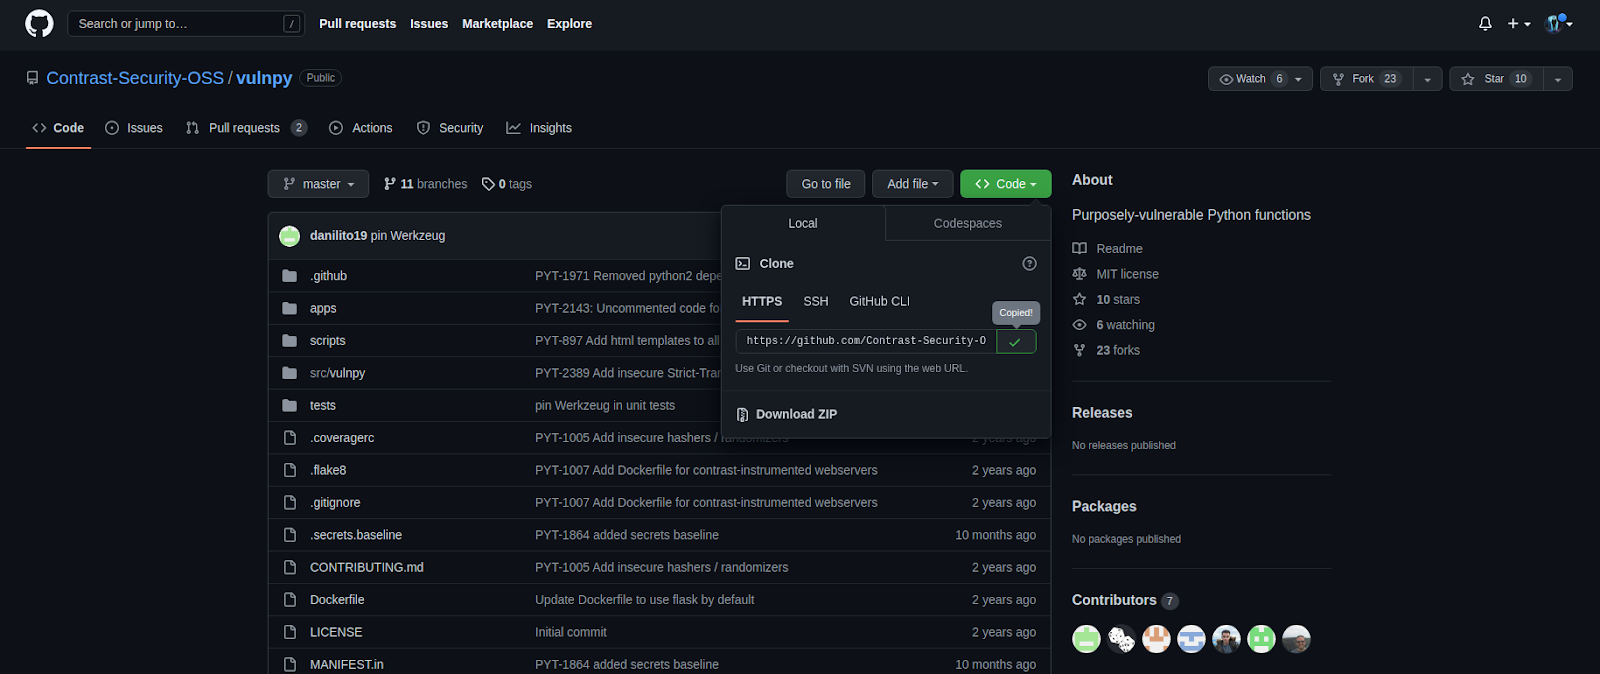Screen dimensions: 1600x674
Task: Expand the Fork options dropdown arrow
Action: 1427,79
